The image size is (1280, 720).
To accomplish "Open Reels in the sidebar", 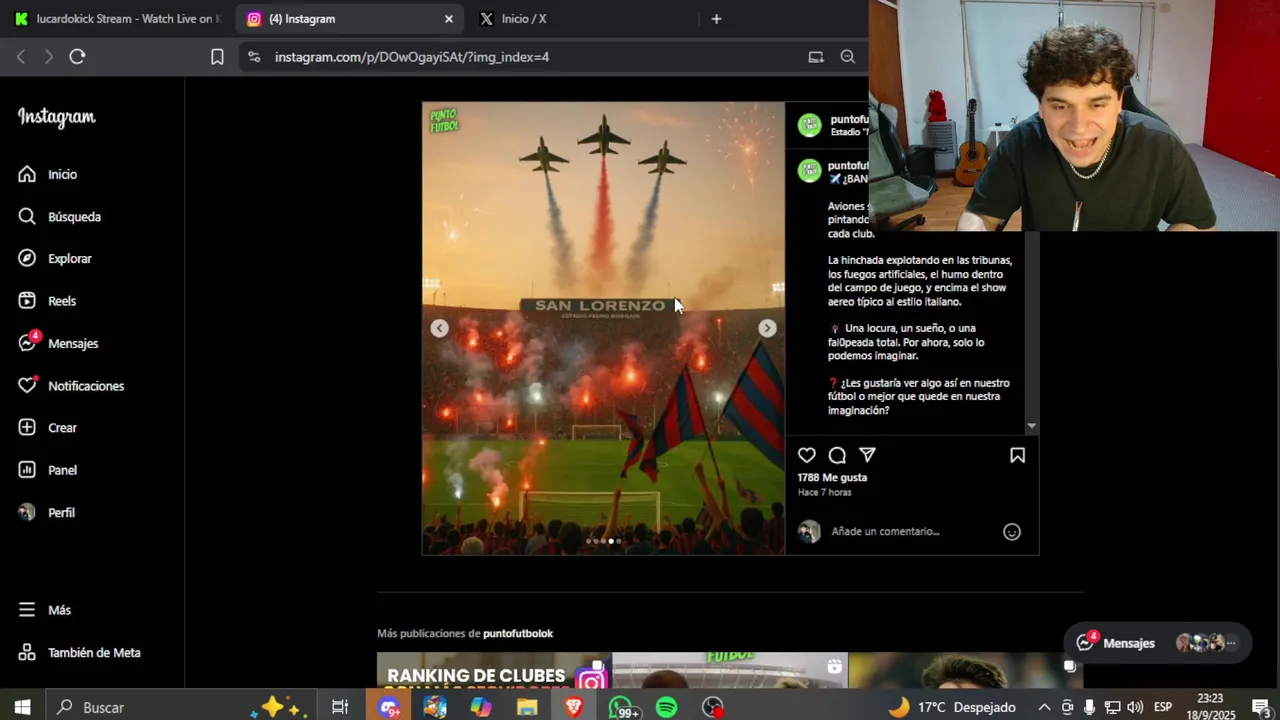I will pos(47,301).
